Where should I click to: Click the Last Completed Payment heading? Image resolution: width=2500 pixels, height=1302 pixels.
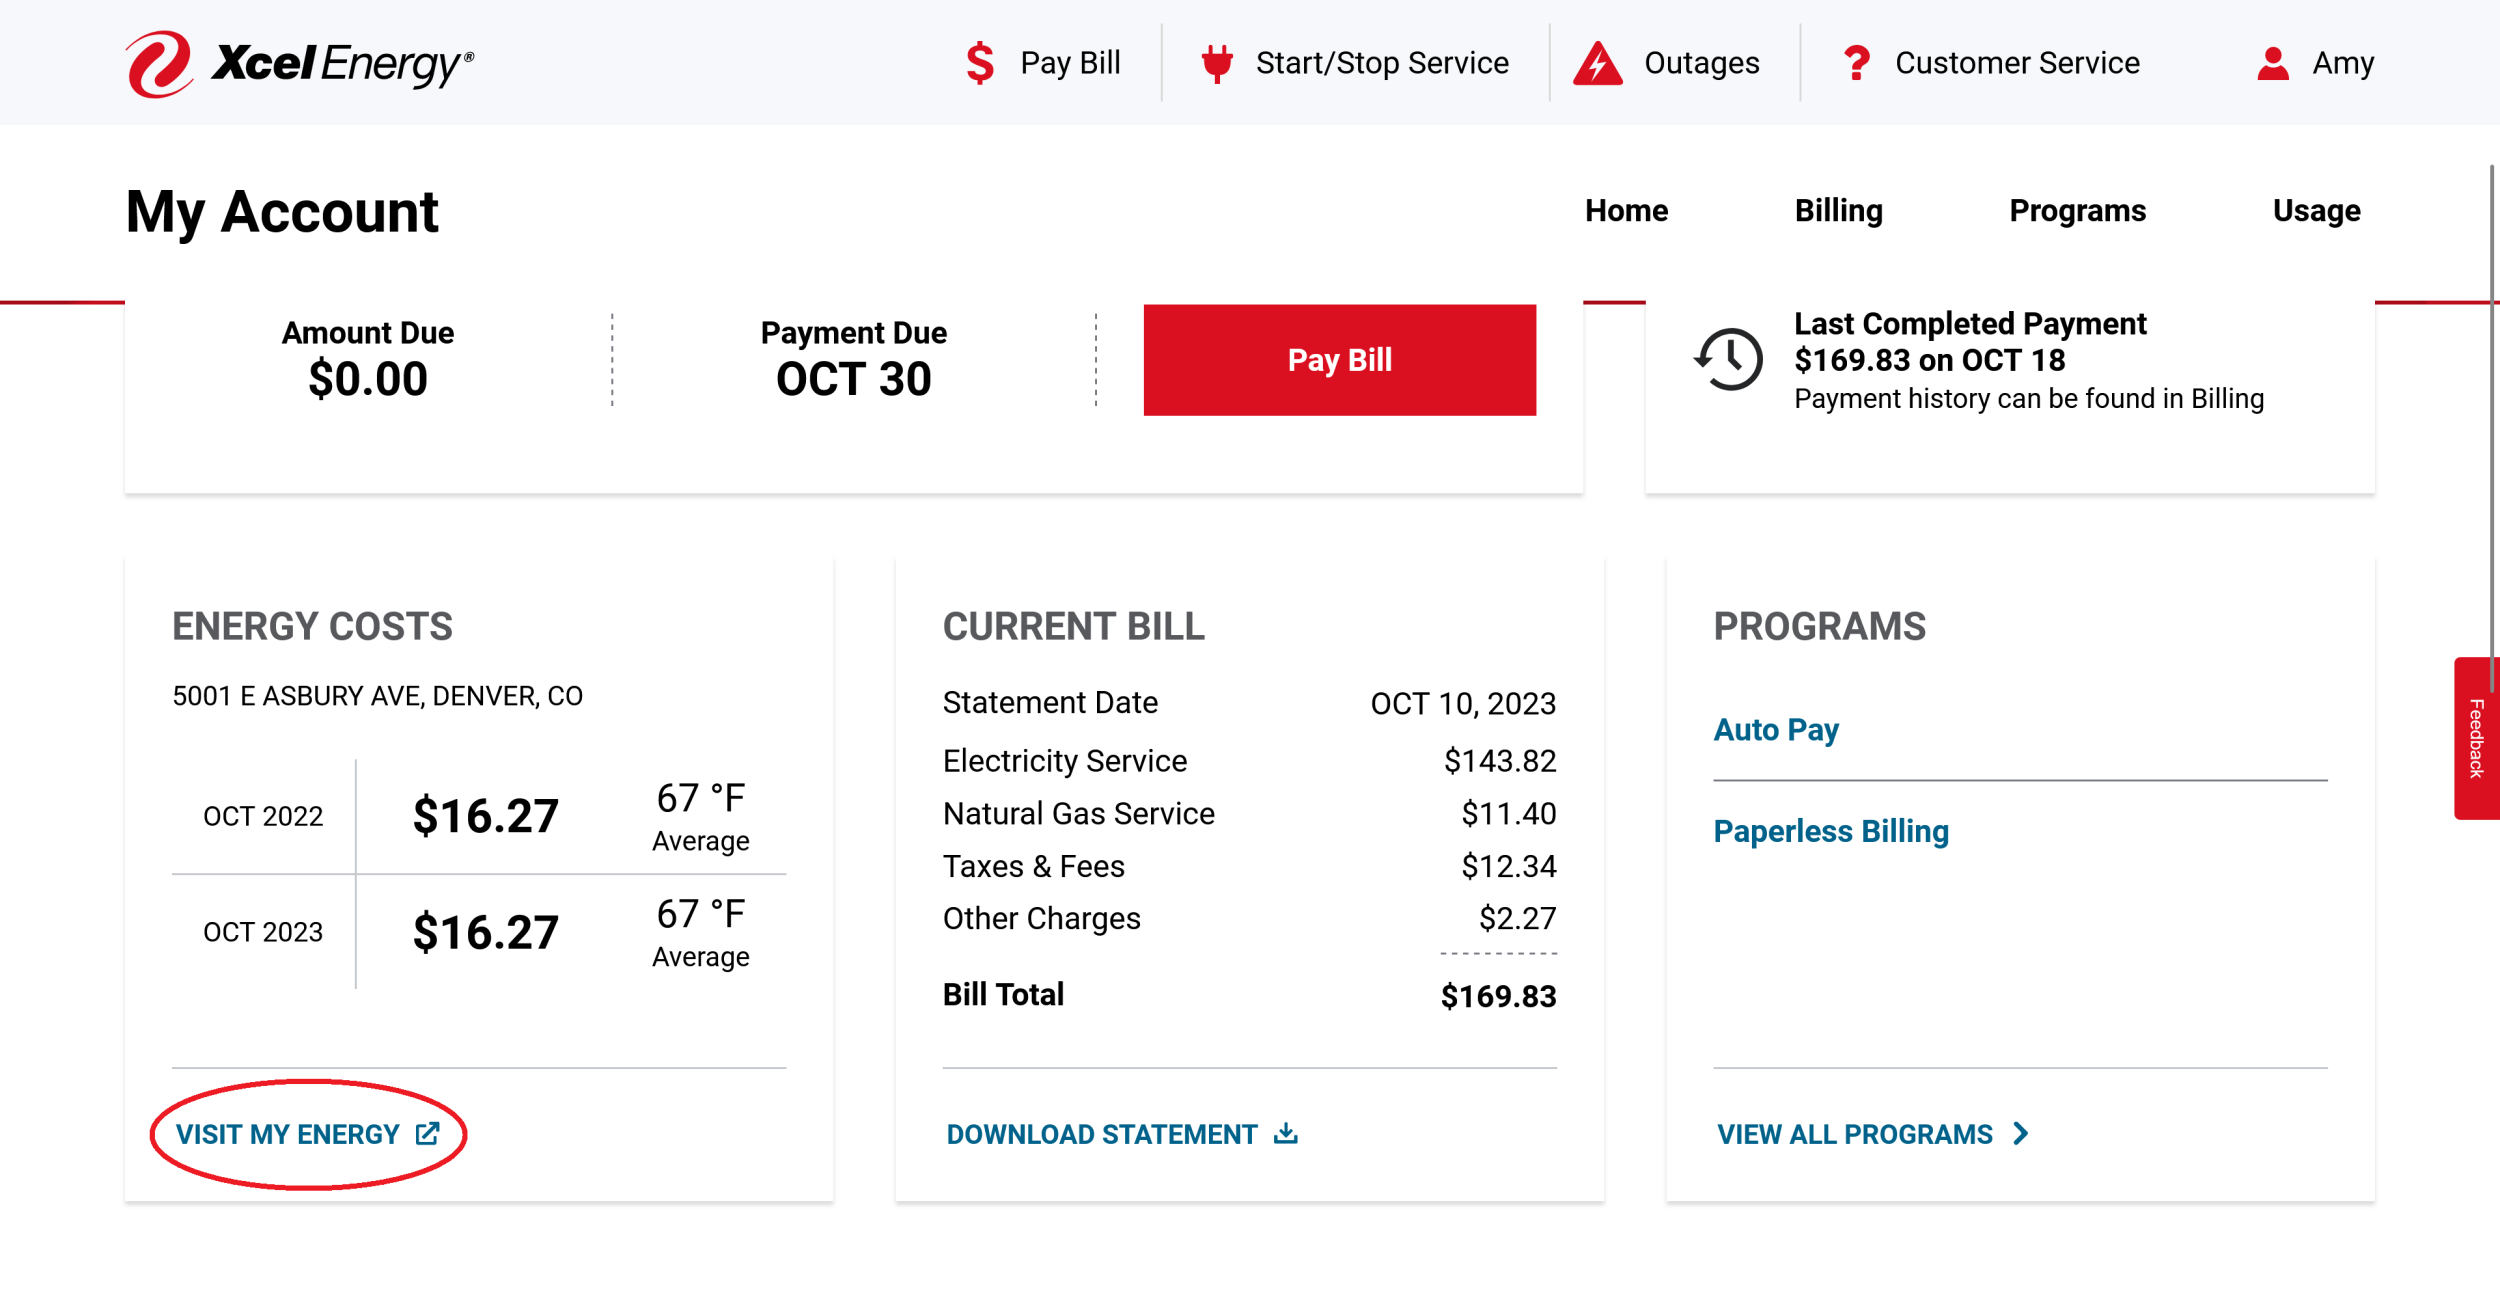[1969, 324]
